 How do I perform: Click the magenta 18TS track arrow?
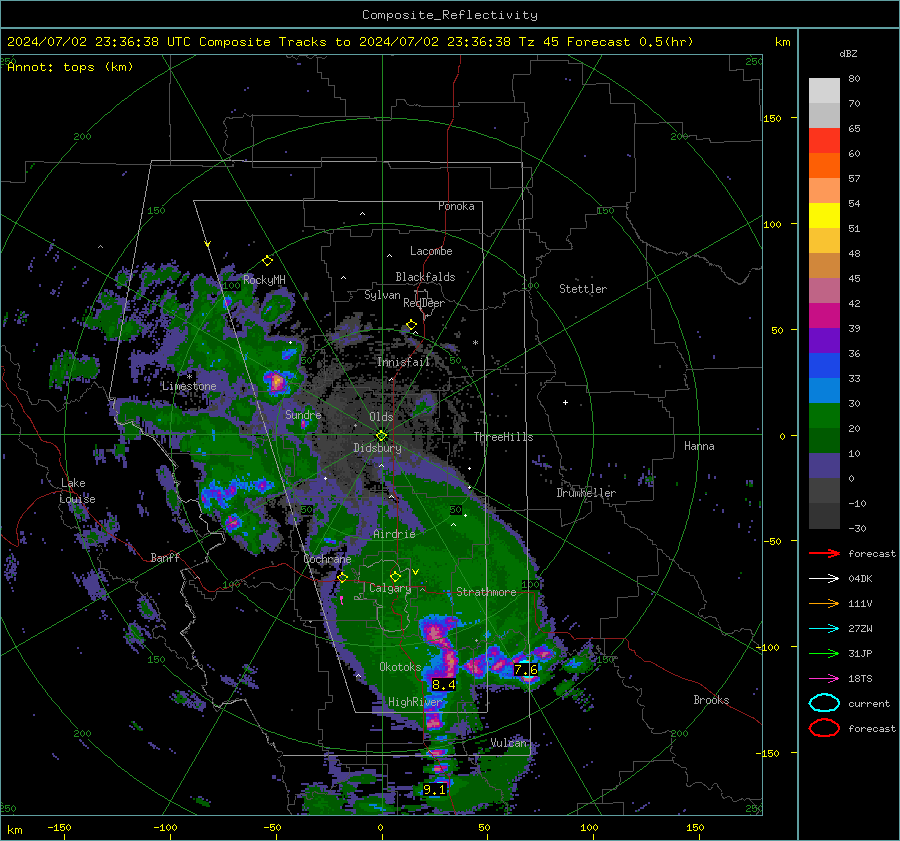point(824,679)
